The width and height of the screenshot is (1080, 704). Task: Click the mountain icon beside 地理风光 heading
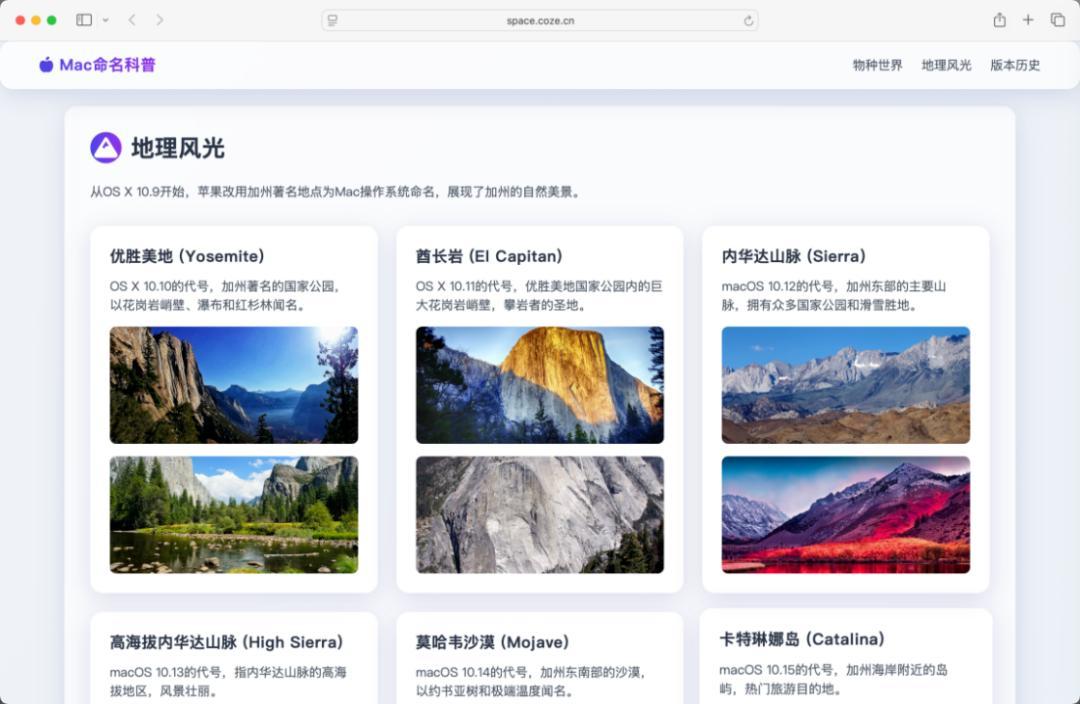106,148
